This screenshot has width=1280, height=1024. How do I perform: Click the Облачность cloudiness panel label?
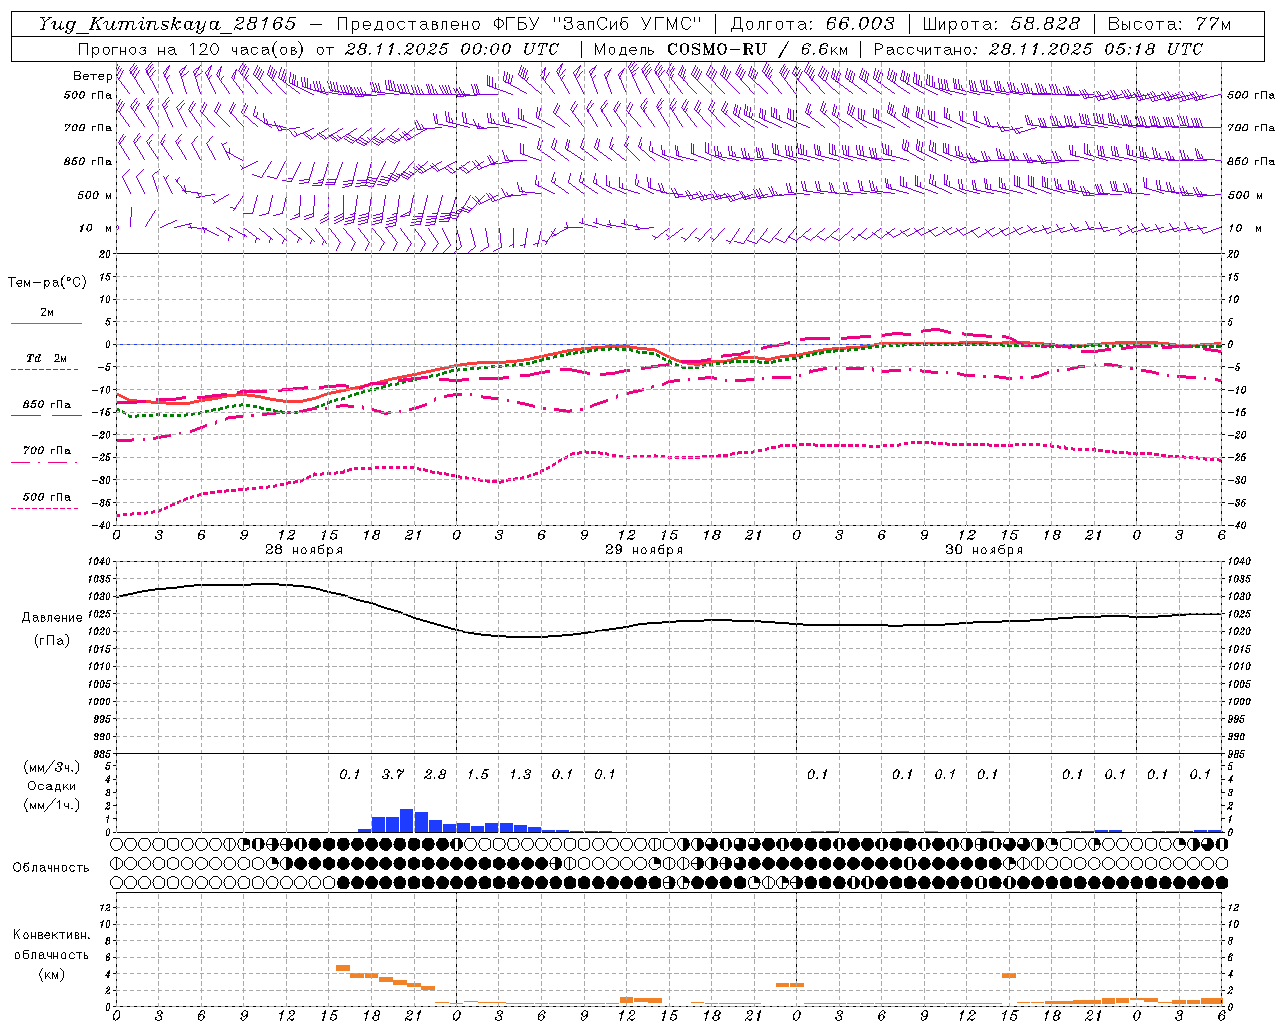coord(51,867)
